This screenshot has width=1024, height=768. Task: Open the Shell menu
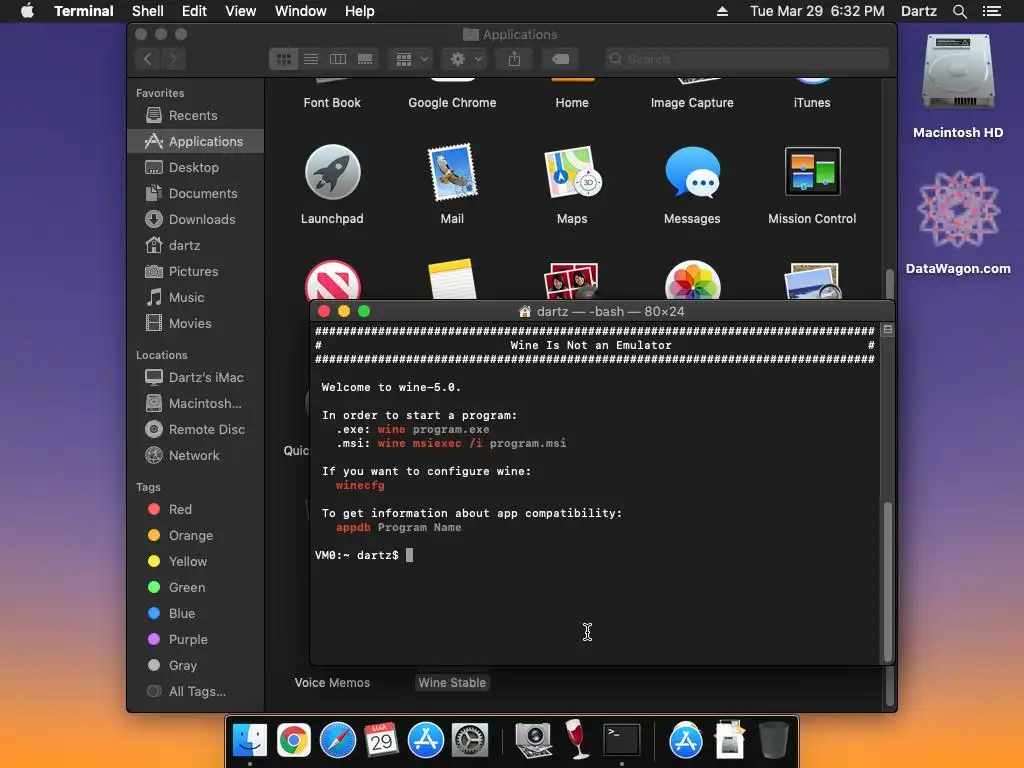click(x=148, y=11)
